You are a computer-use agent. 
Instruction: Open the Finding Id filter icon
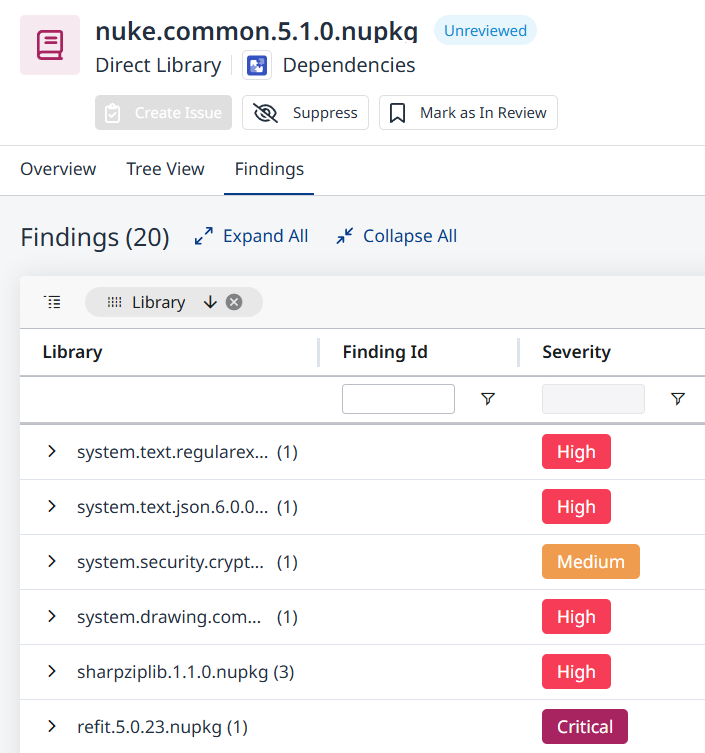(488, 399)
